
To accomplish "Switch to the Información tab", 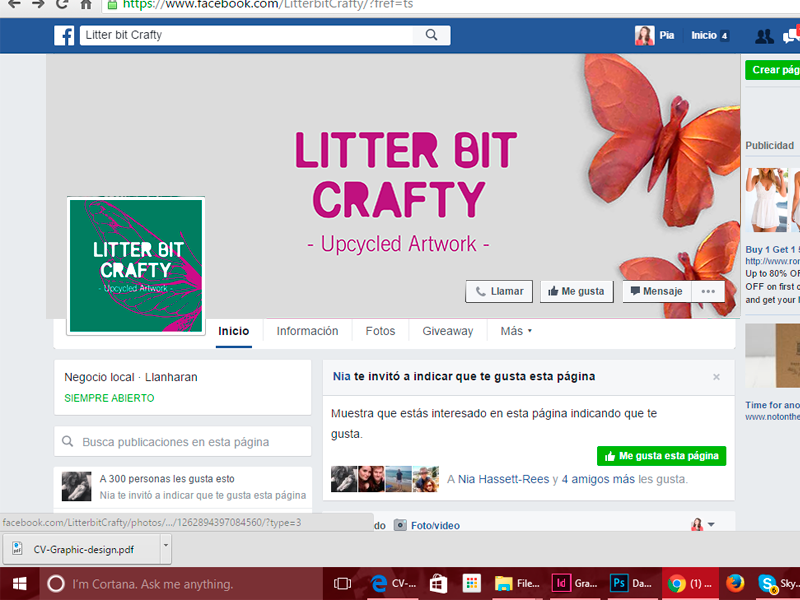I will click(x=307, y=331).
